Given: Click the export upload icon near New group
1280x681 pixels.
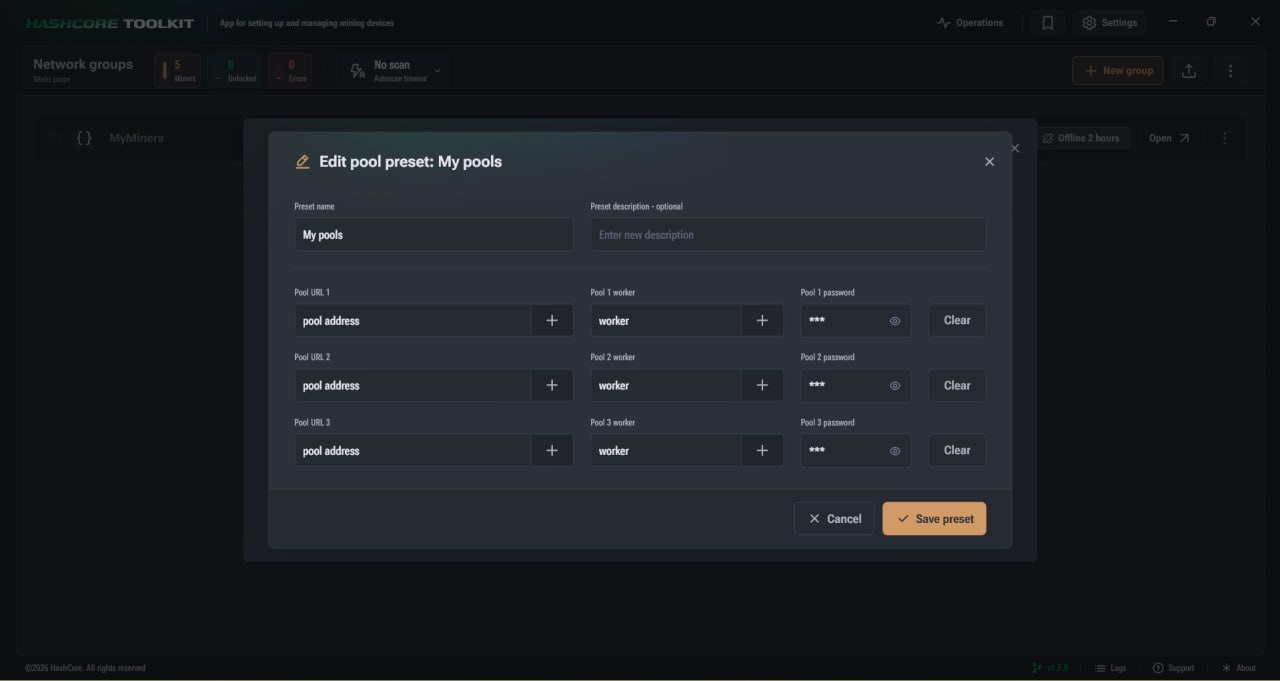Looking at the screenshot, I should click(1189, 71).
